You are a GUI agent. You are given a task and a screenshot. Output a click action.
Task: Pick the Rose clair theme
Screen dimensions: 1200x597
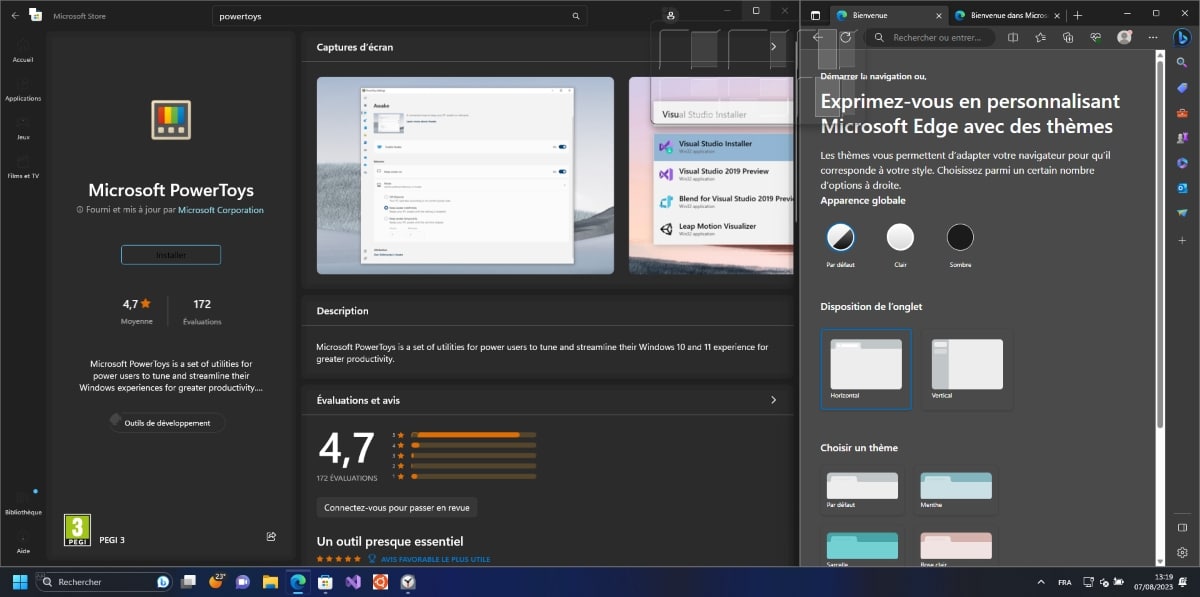click(x=956, y=549)
